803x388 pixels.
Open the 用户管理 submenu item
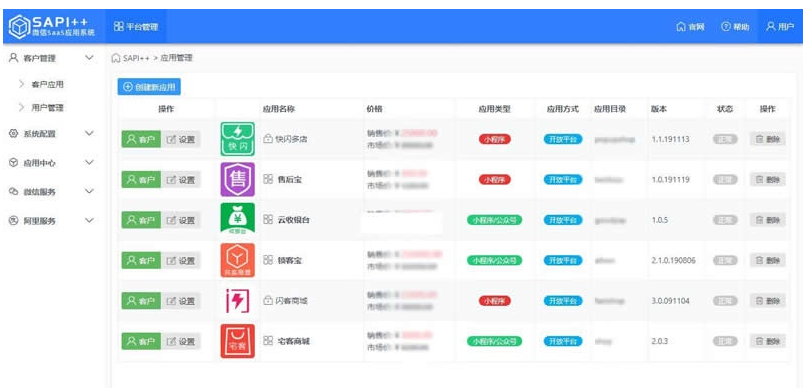[x=47, y=107]
